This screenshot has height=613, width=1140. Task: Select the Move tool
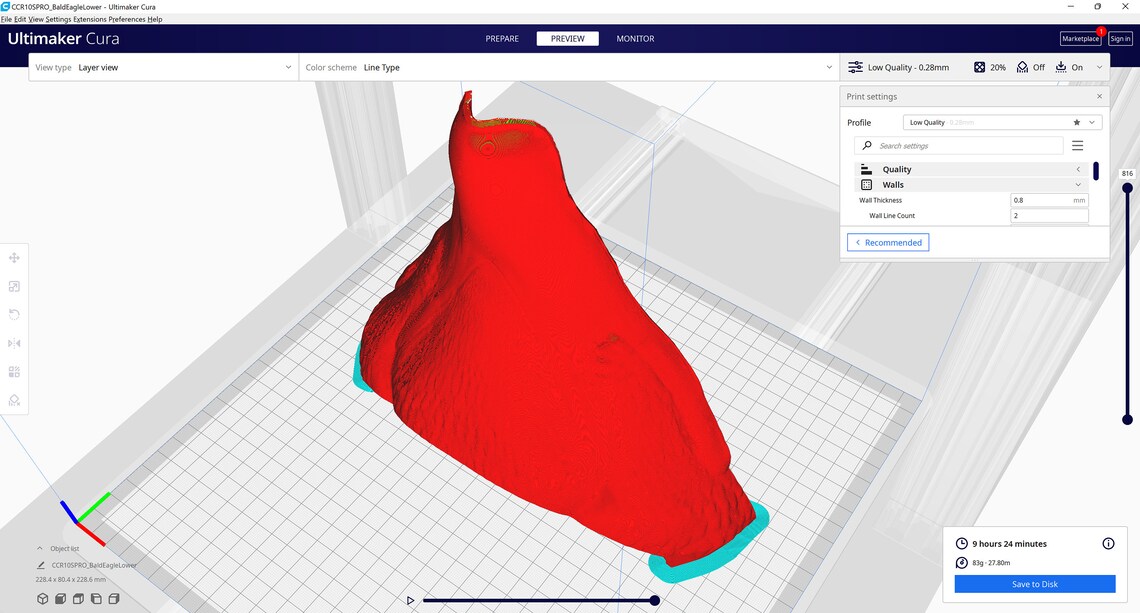click(14, 257)
